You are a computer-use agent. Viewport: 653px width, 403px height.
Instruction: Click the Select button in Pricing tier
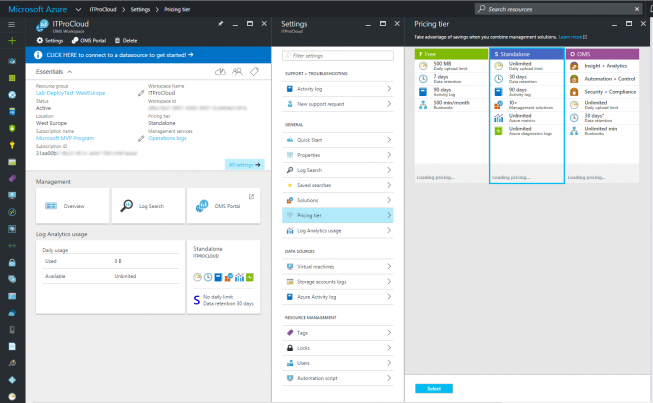[434, 388]
